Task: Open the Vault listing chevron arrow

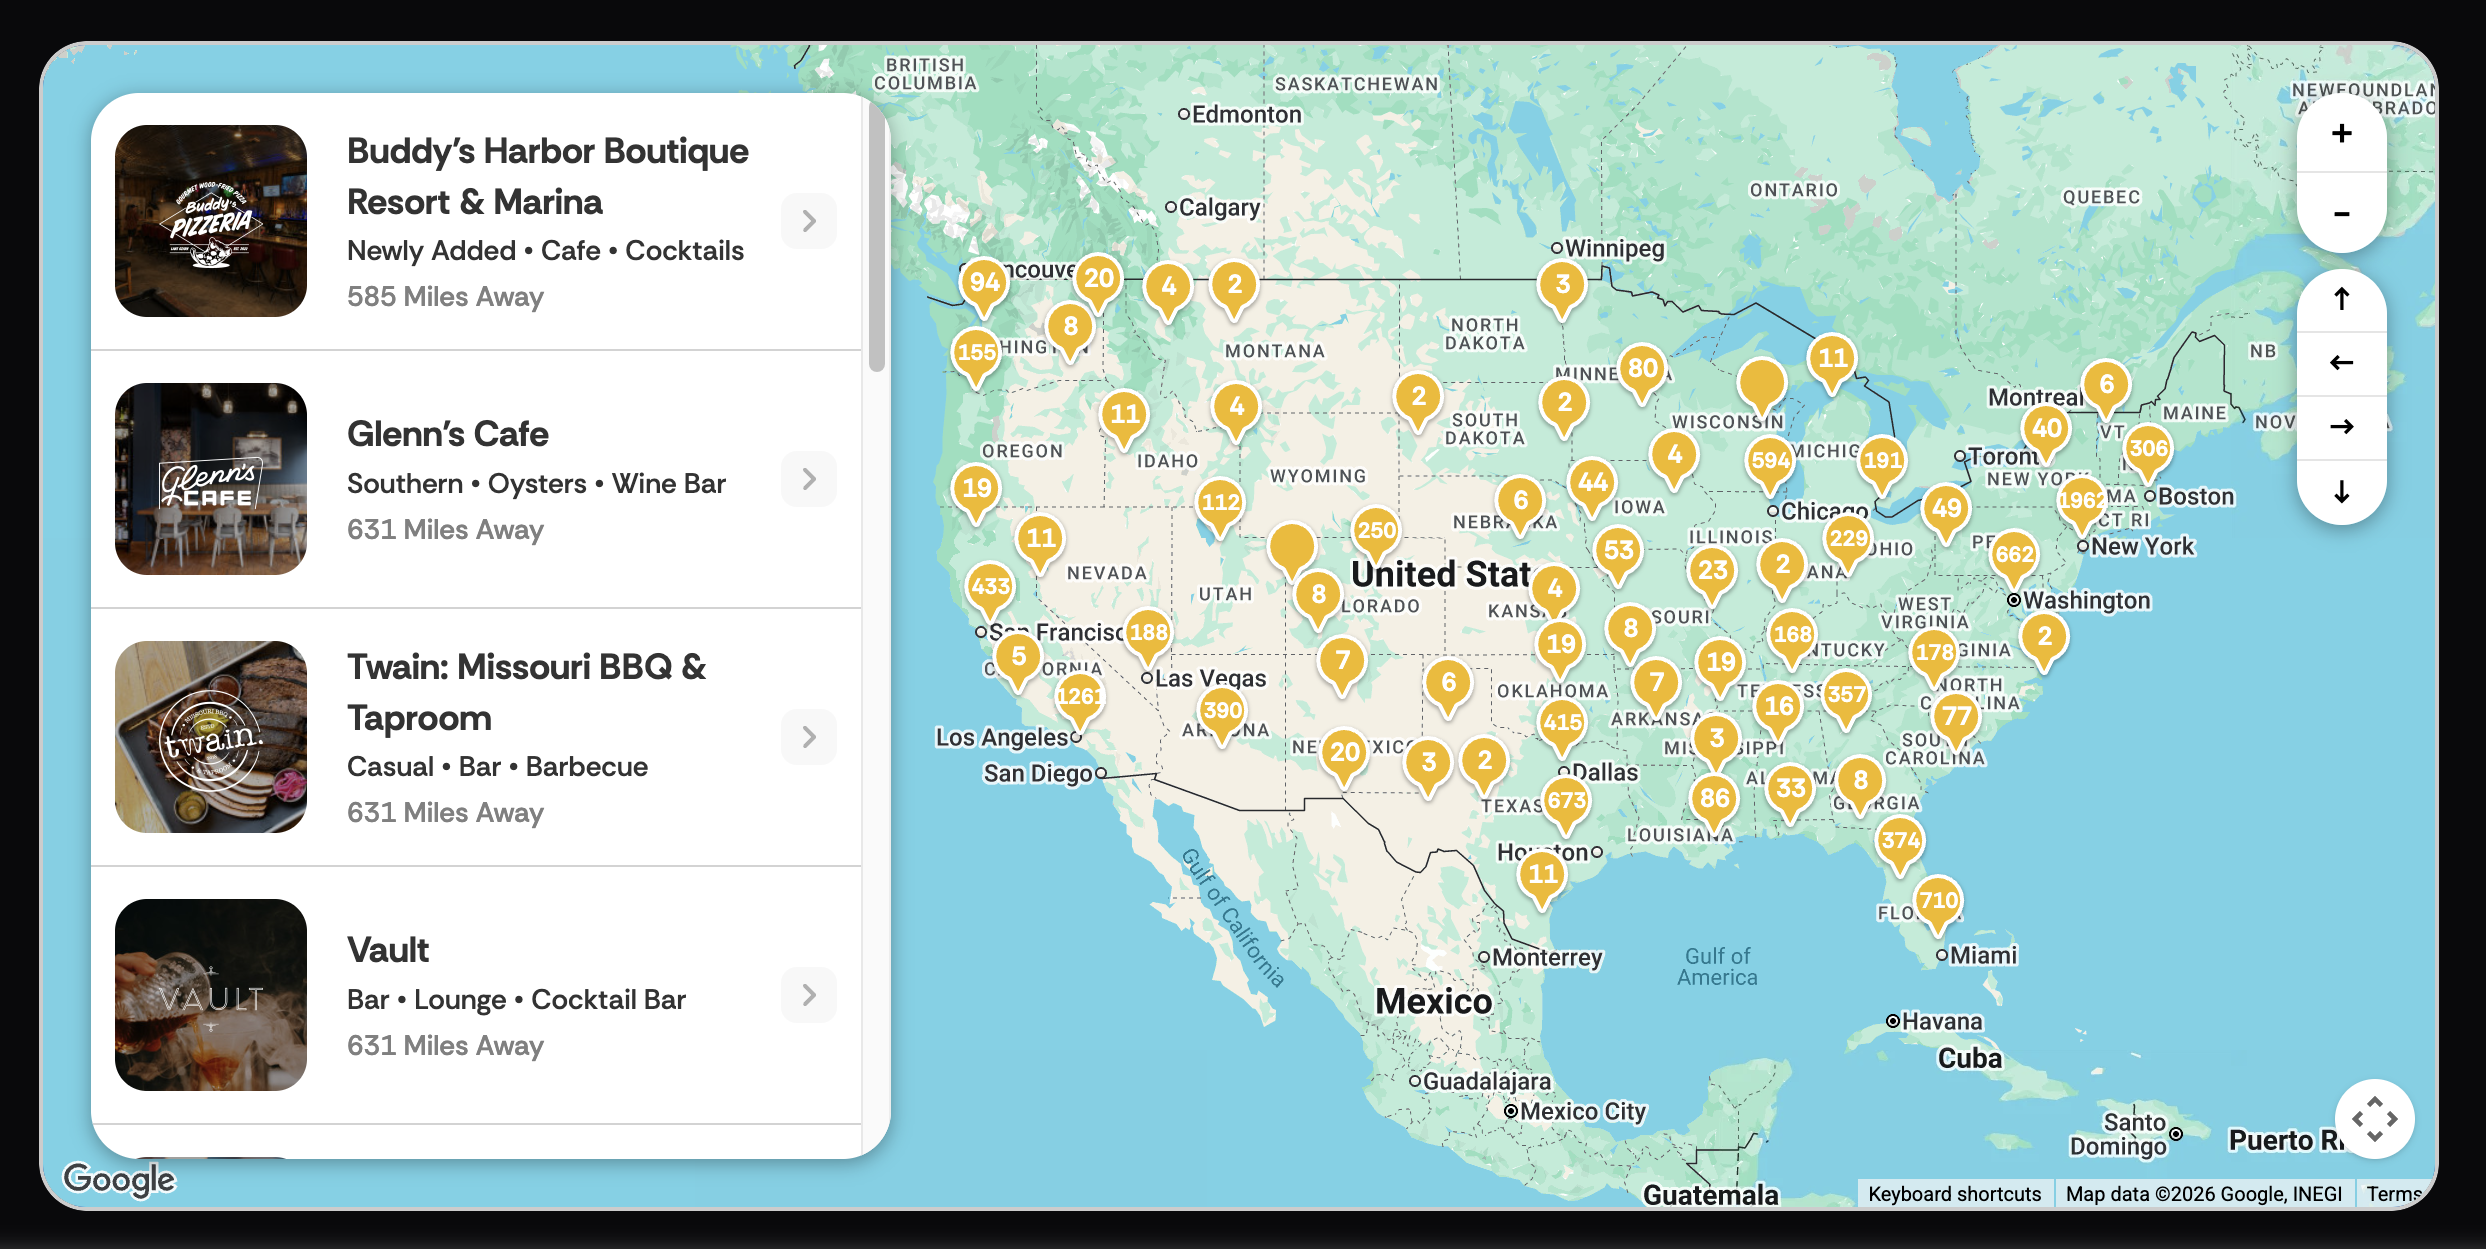Action: 809,995
